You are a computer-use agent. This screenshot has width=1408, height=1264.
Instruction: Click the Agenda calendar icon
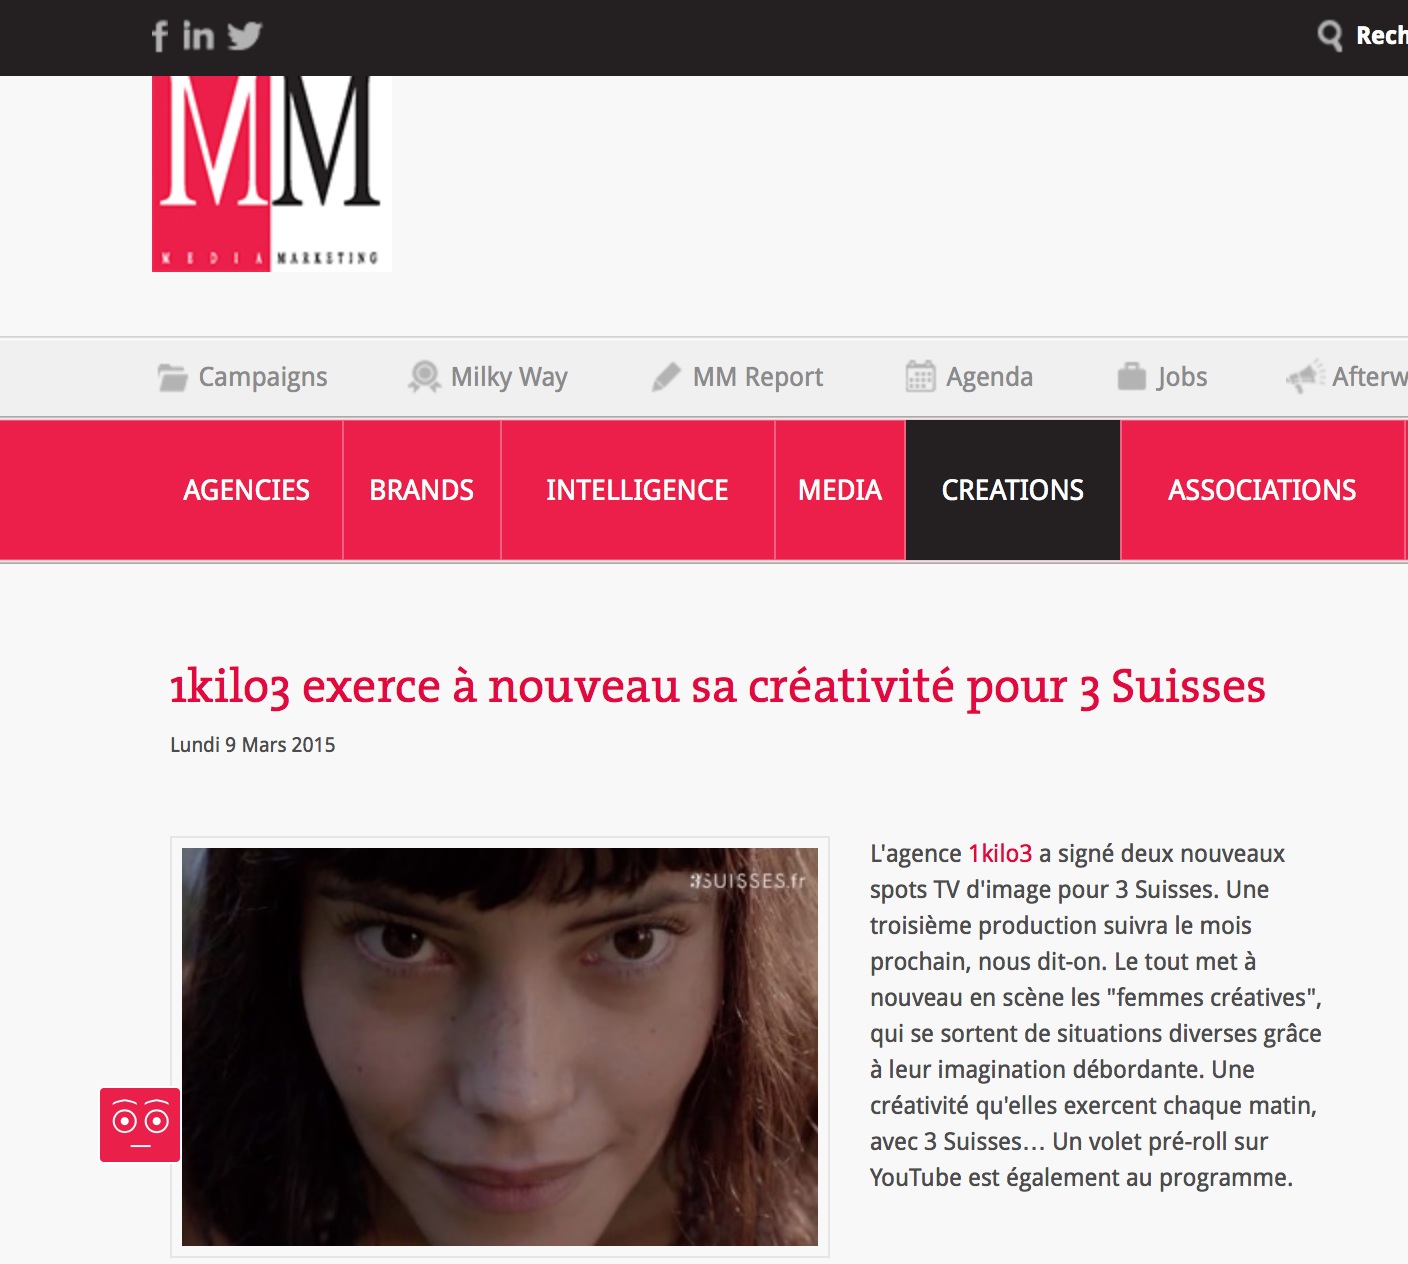920,377
